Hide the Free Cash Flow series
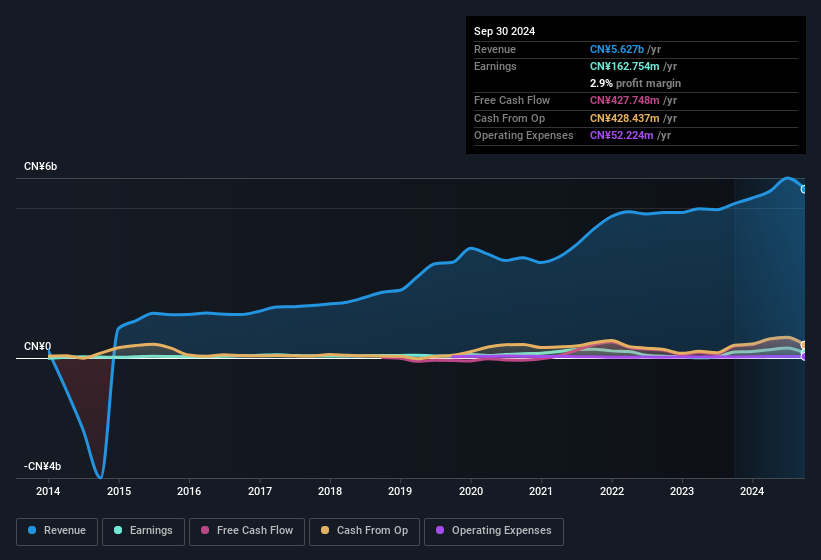This screenshot has height=560, width=821. (x=247, y=531)
